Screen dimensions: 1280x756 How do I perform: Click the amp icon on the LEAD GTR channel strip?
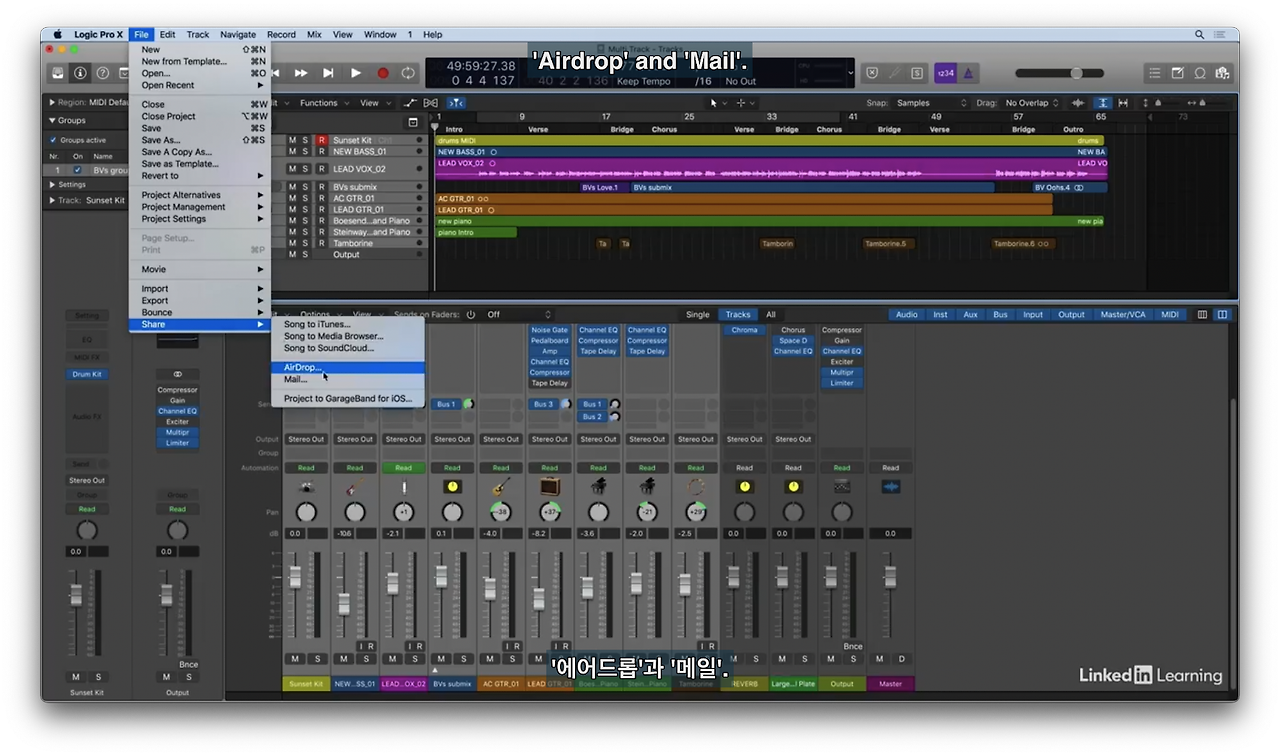tap(550, 488)
